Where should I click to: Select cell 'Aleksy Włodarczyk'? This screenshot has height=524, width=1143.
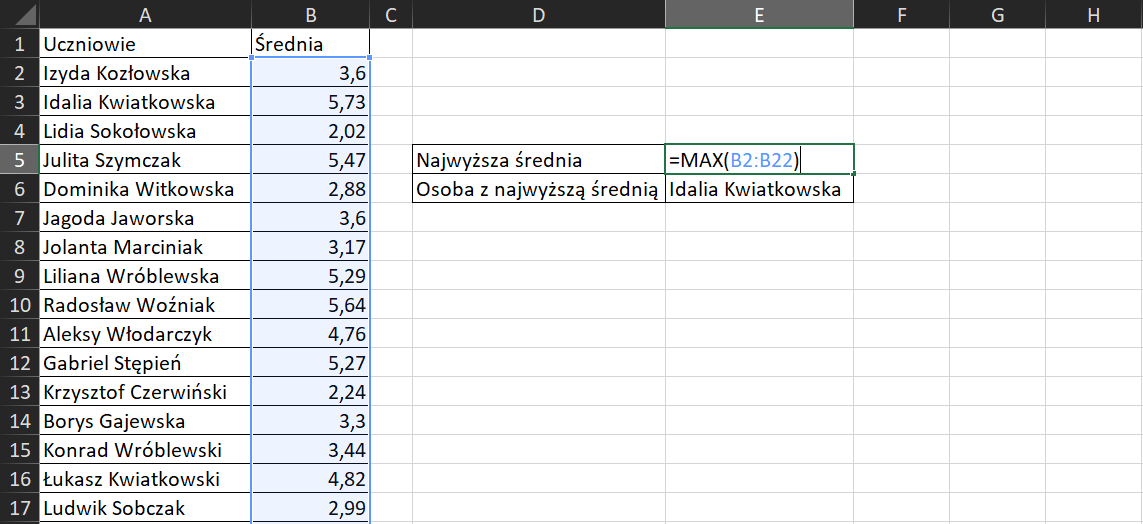pyautogui.click(x=145, y=334)
